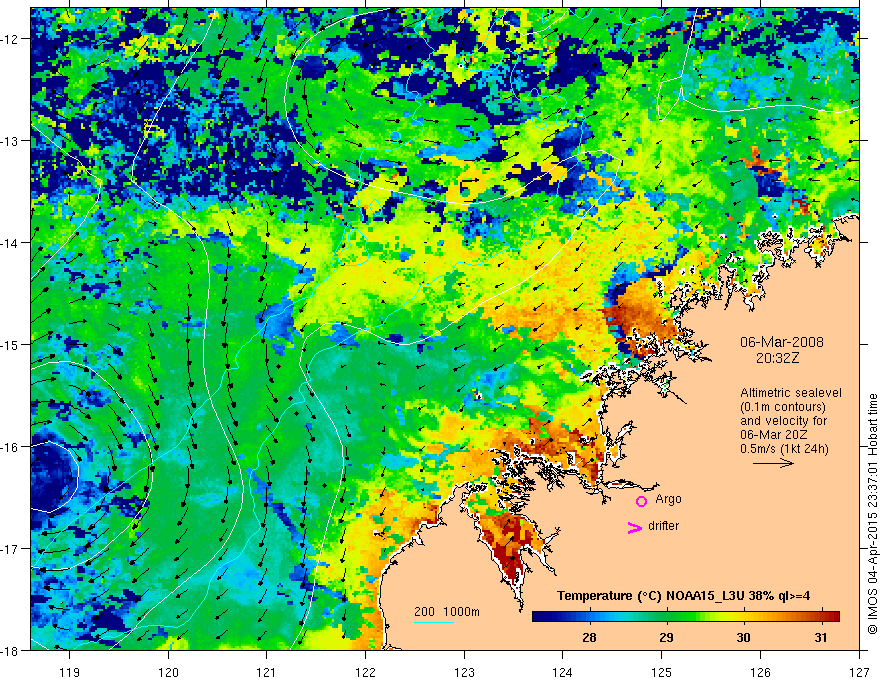Viewport: 880px width, 680px height.
Task: Click the magenta Argo circle legend symbol
Action: [641, 501]
